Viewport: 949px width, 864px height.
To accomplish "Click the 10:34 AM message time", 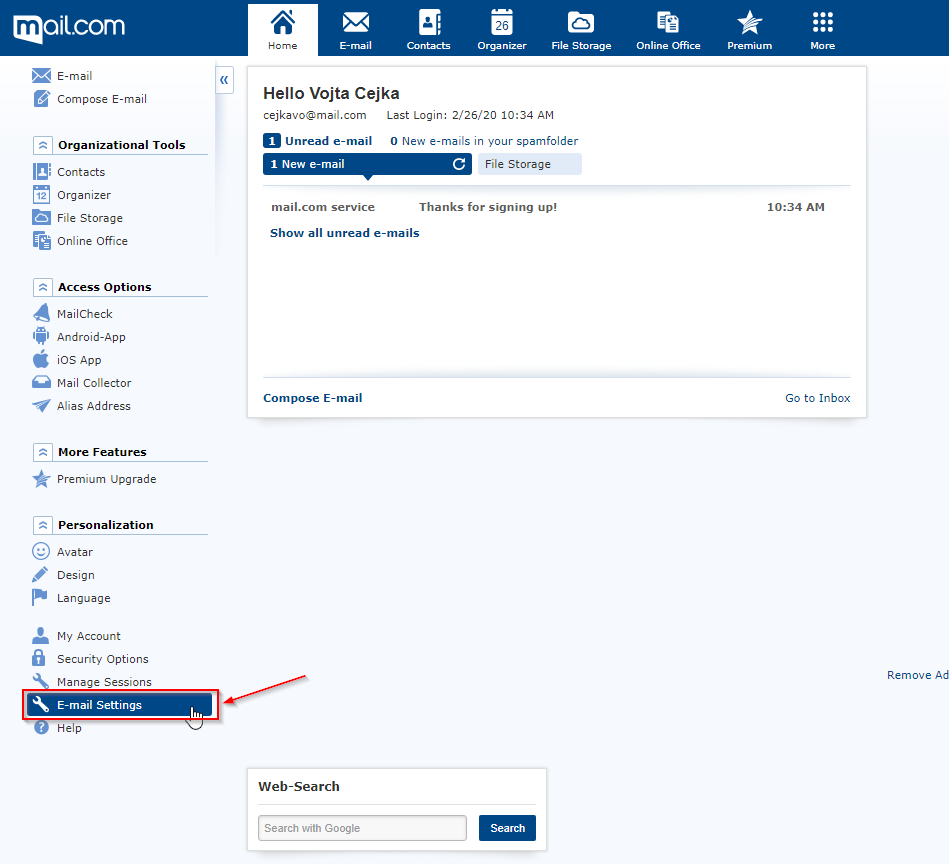I will pyautogui.click(x=795, y=207).
